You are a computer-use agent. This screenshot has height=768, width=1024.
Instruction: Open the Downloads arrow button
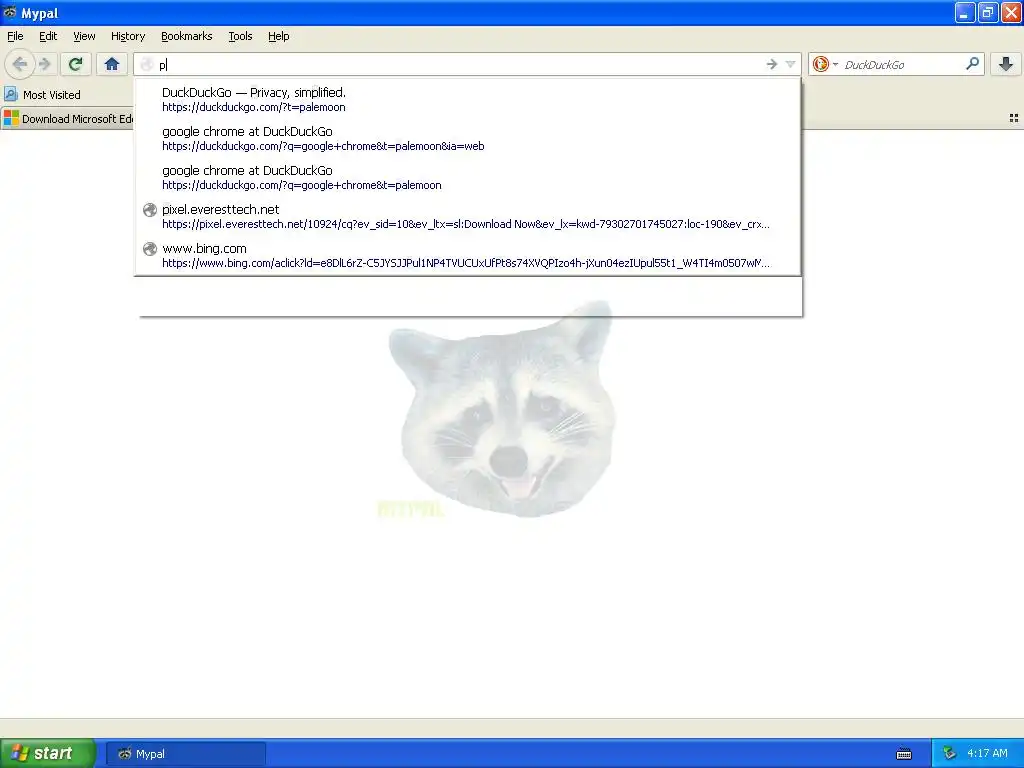(x=1006, y=64)
